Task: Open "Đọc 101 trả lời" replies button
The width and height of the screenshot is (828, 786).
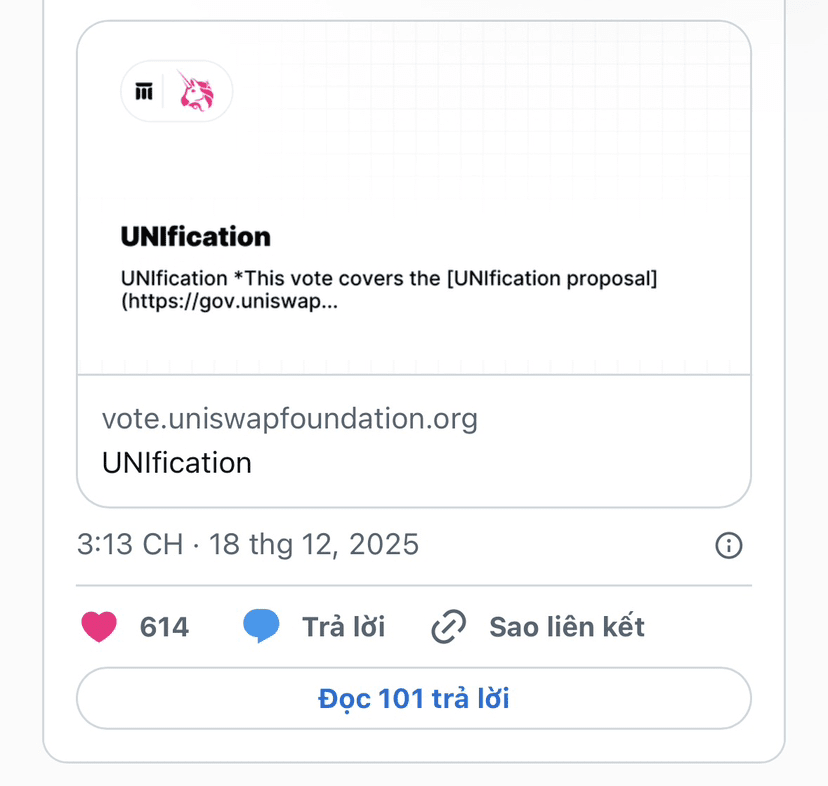Action: tap(413, 698)
